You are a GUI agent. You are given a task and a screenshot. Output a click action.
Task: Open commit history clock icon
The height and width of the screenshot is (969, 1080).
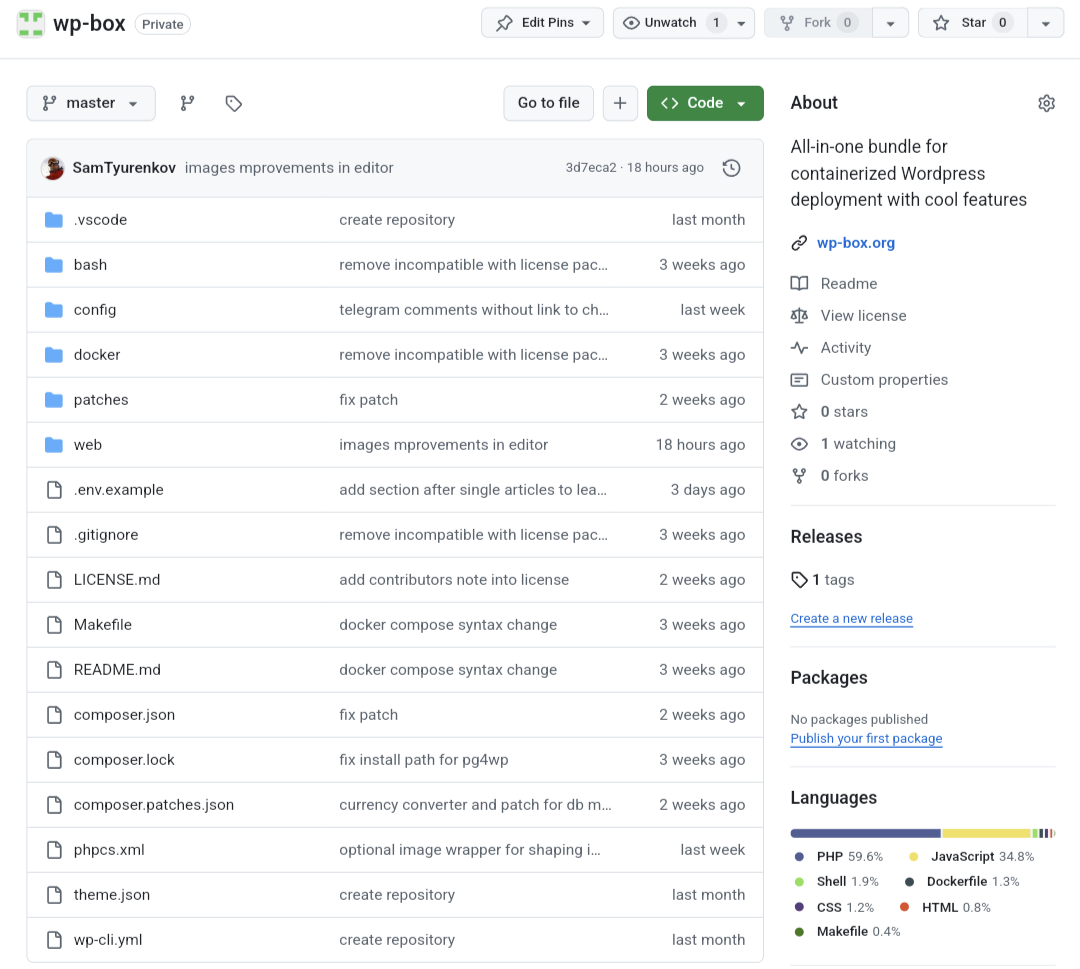(x=731, y=168)
